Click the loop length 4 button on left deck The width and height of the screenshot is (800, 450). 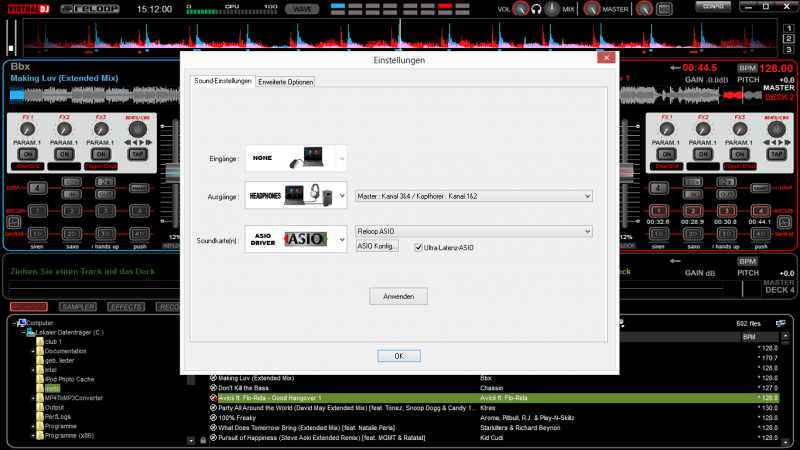pyautogui.click(x=37, y=188)
